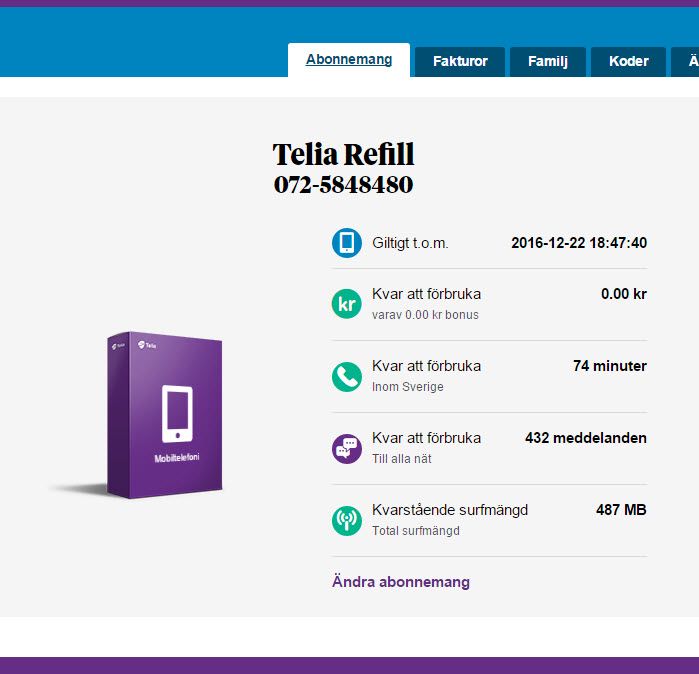Click the green kr balance icon
Screen dimensions: 699x674
[347, 304]
